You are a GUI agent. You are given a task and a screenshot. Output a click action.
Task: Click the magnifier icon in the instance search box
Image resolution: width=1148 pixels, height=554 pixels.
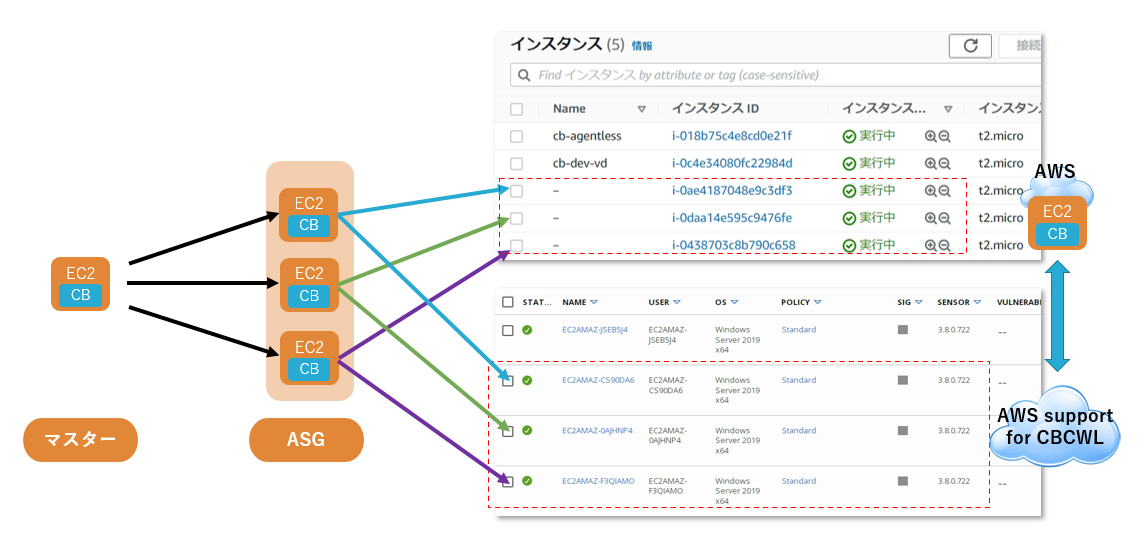[523, 75]
